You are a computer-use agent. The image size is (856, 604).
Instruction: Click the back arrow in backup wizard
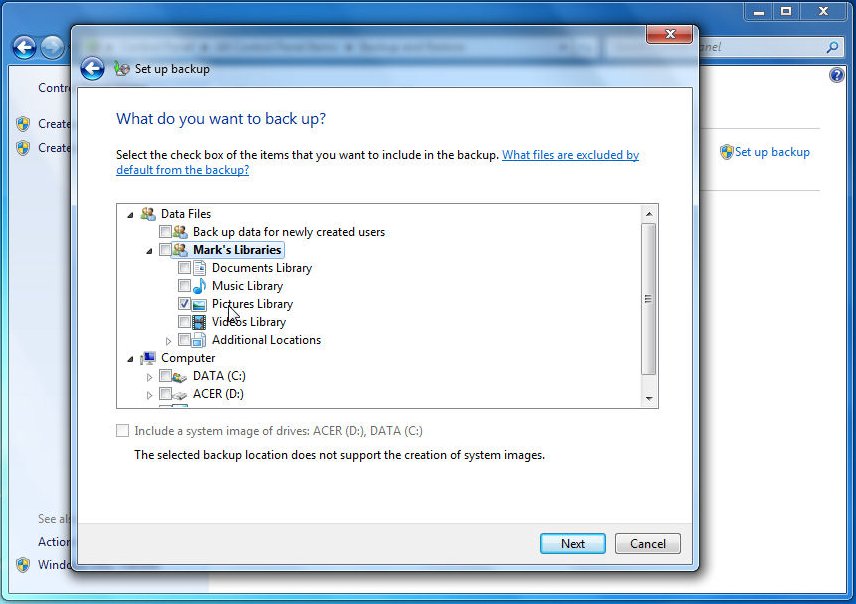(92, 68)
